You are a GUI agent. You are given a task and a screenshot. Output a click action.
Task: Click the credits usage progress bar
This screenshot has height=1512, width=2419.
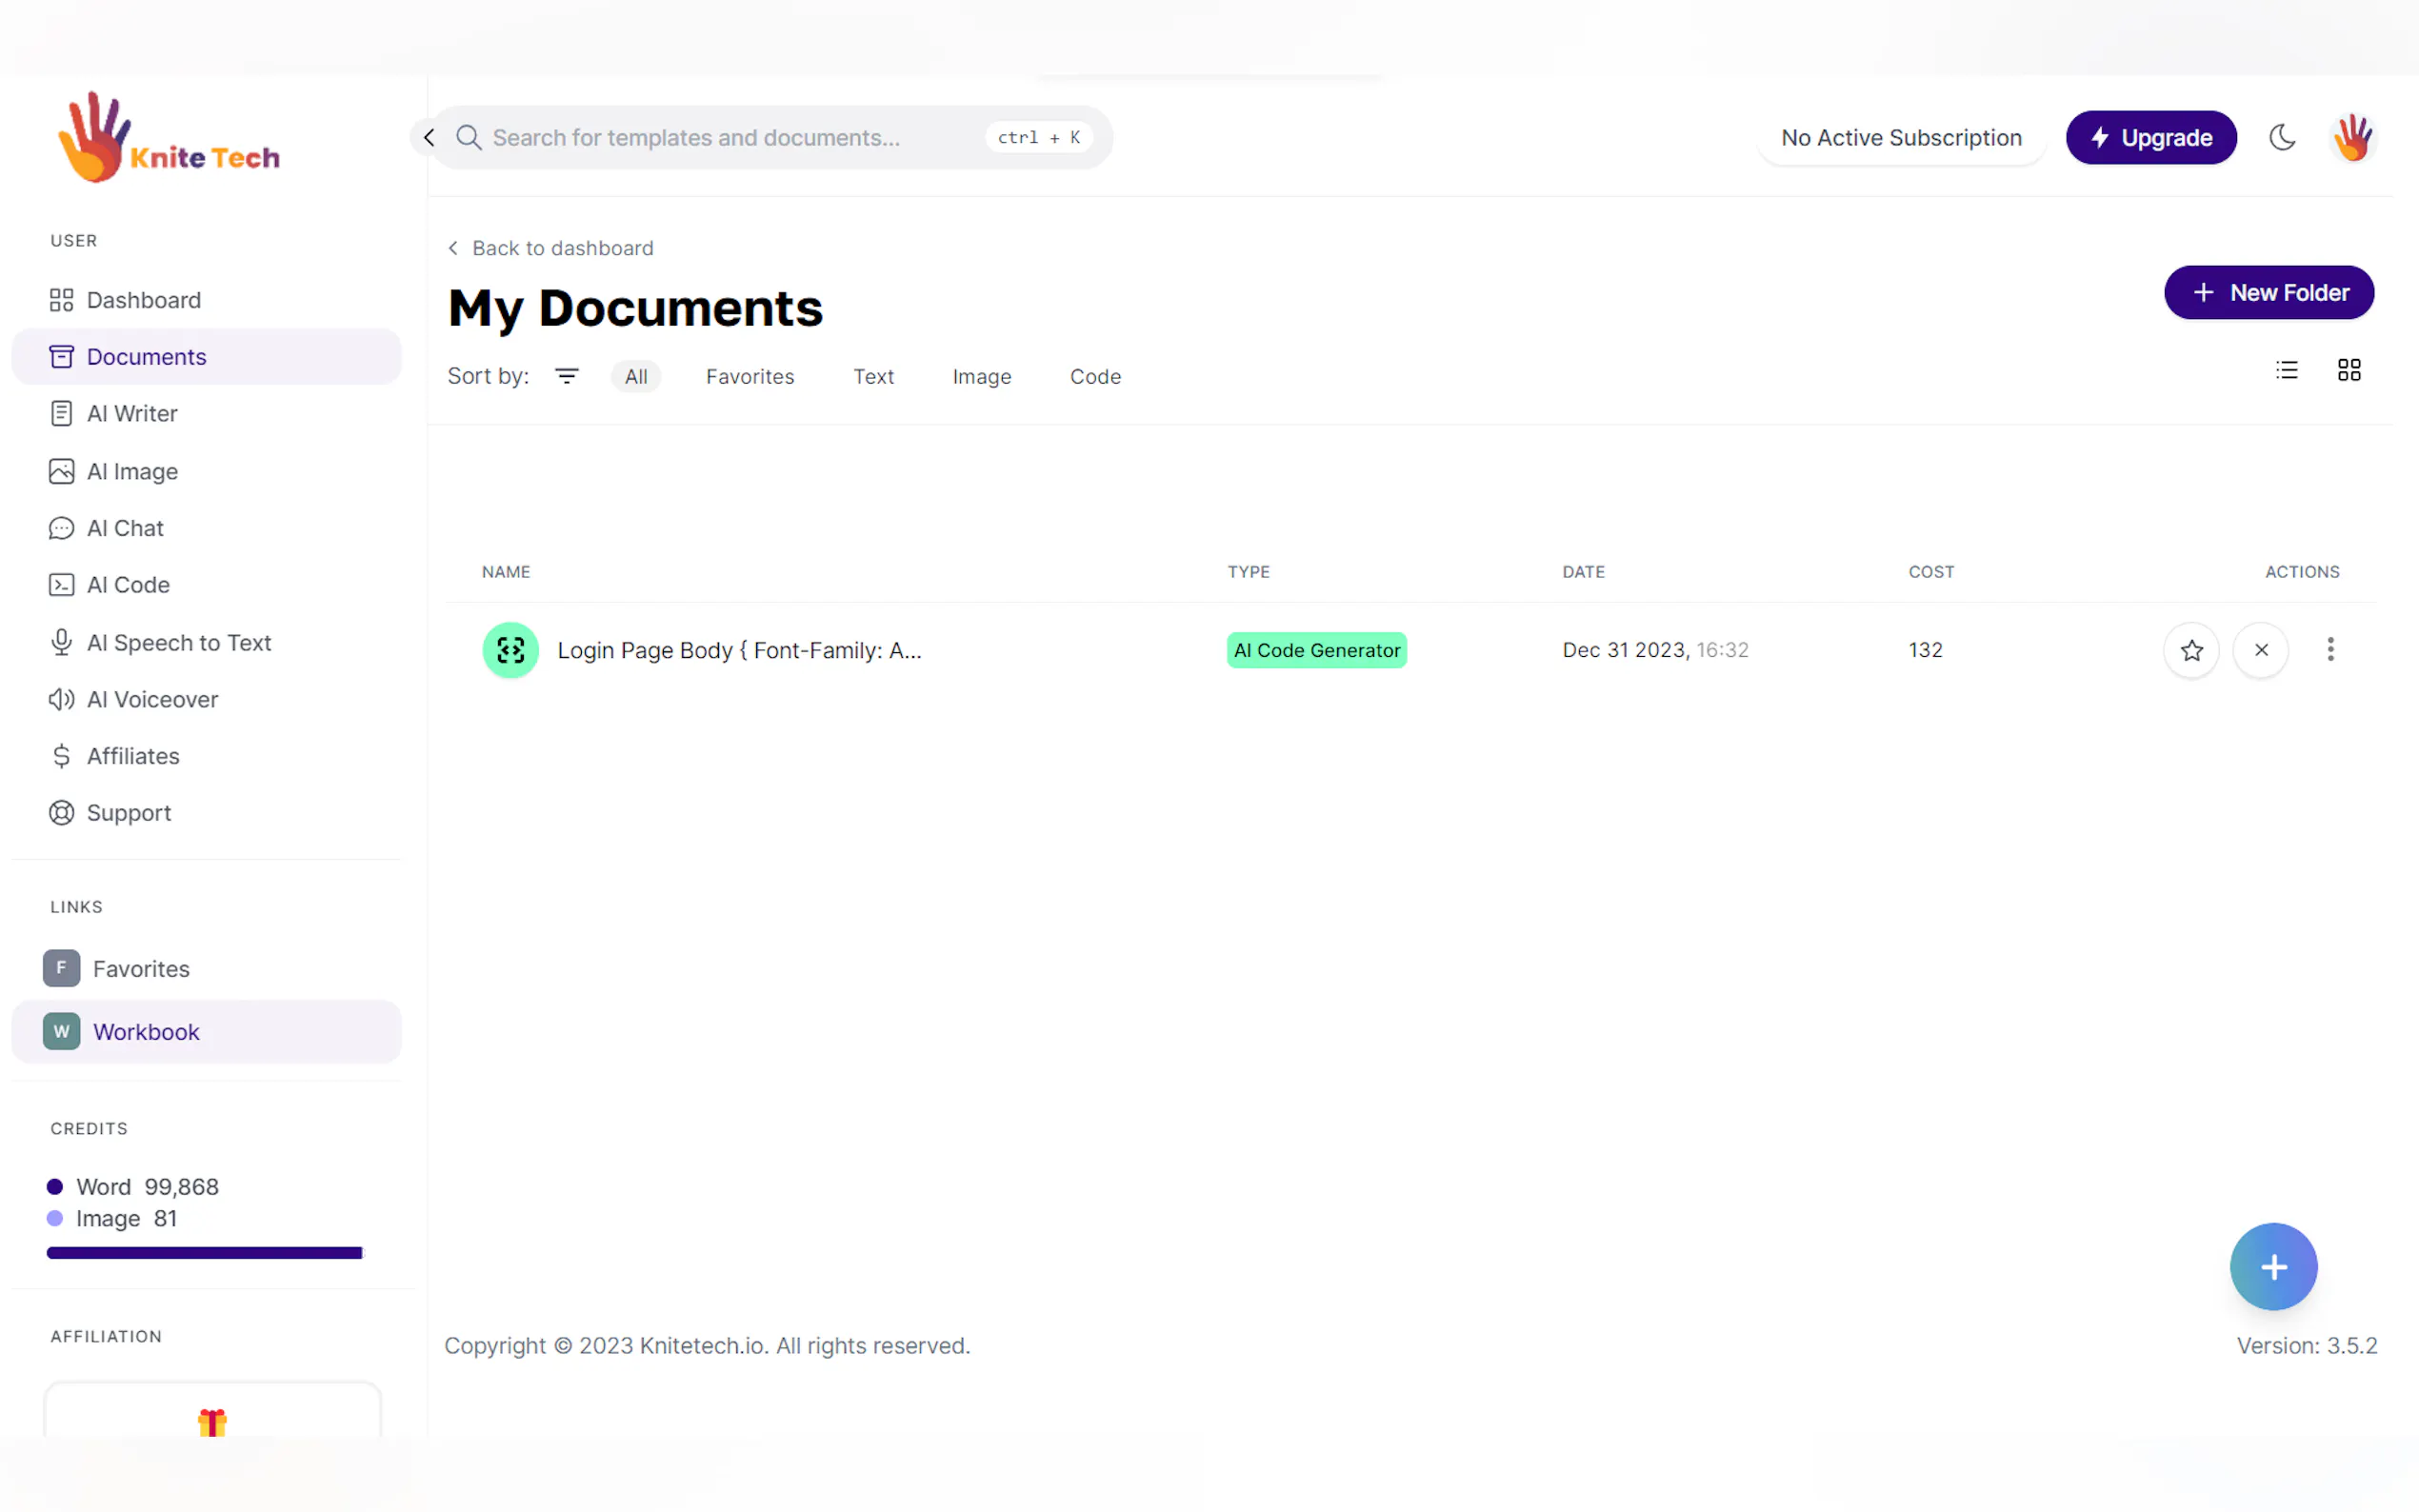pyautogui.click(x=204, y=1252)
